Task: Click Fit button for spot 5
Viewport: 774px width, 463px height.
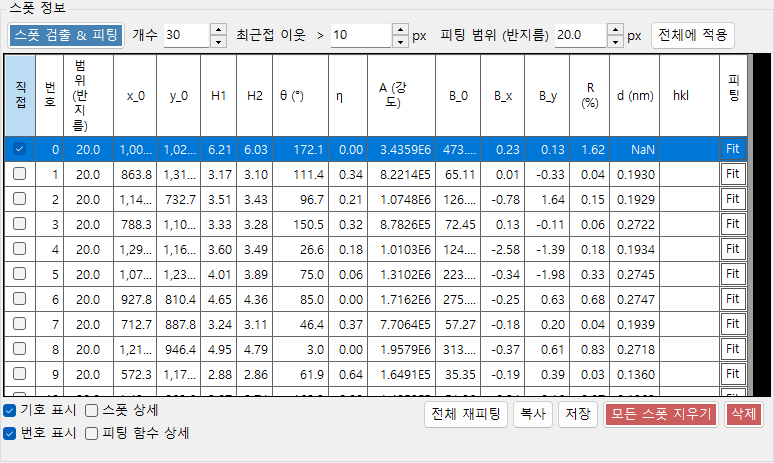Action: [733, 274]
